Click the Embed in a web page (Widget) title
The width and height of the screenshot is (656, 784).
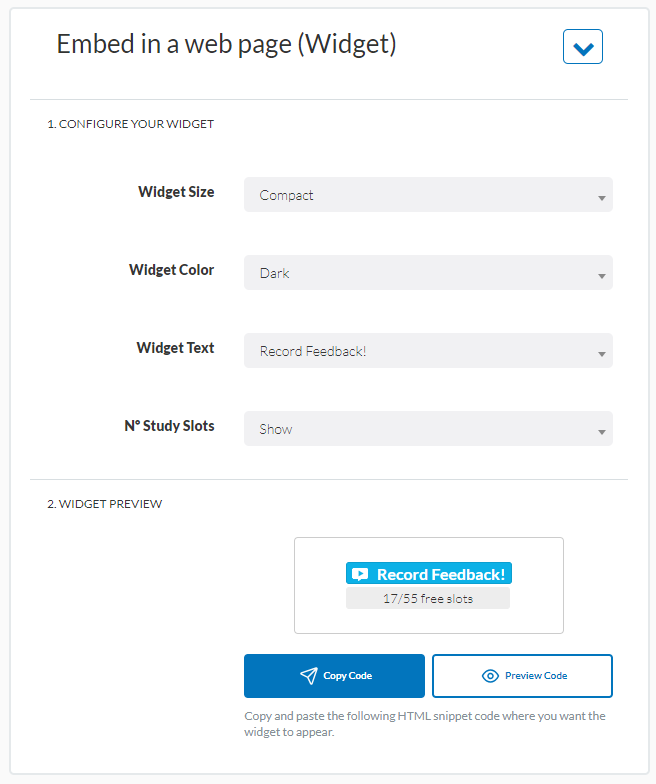coord(226,45)
